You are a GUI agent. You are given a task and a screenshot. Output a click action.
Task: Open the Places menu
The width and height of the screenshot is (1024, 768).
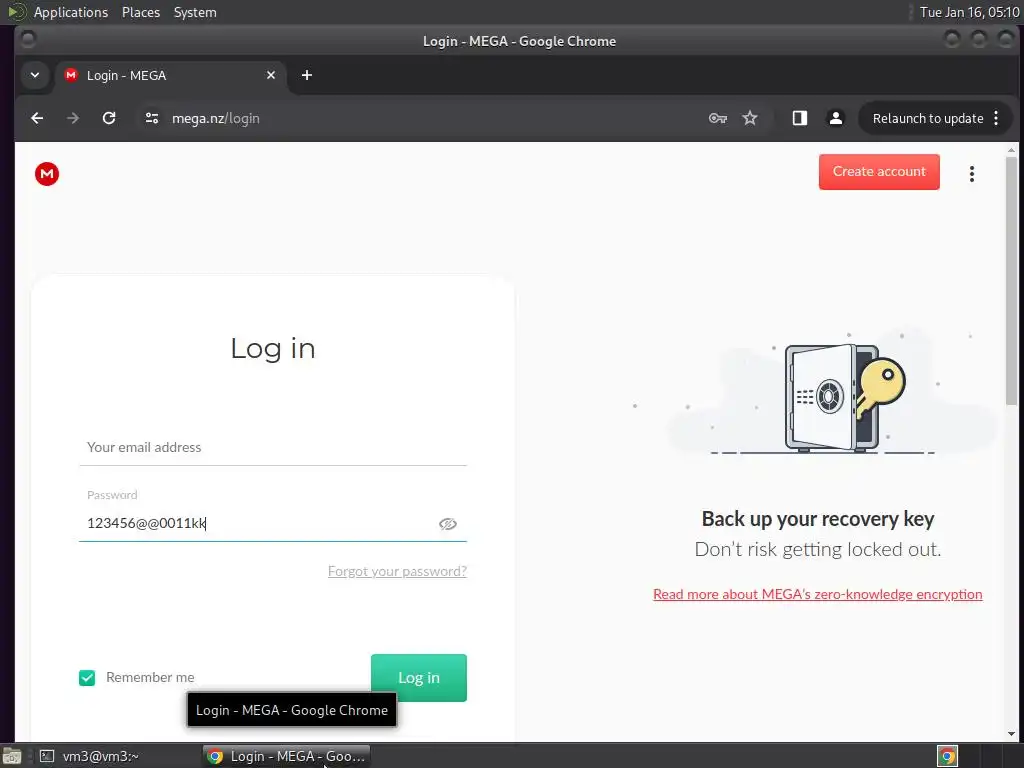[141, 12]
